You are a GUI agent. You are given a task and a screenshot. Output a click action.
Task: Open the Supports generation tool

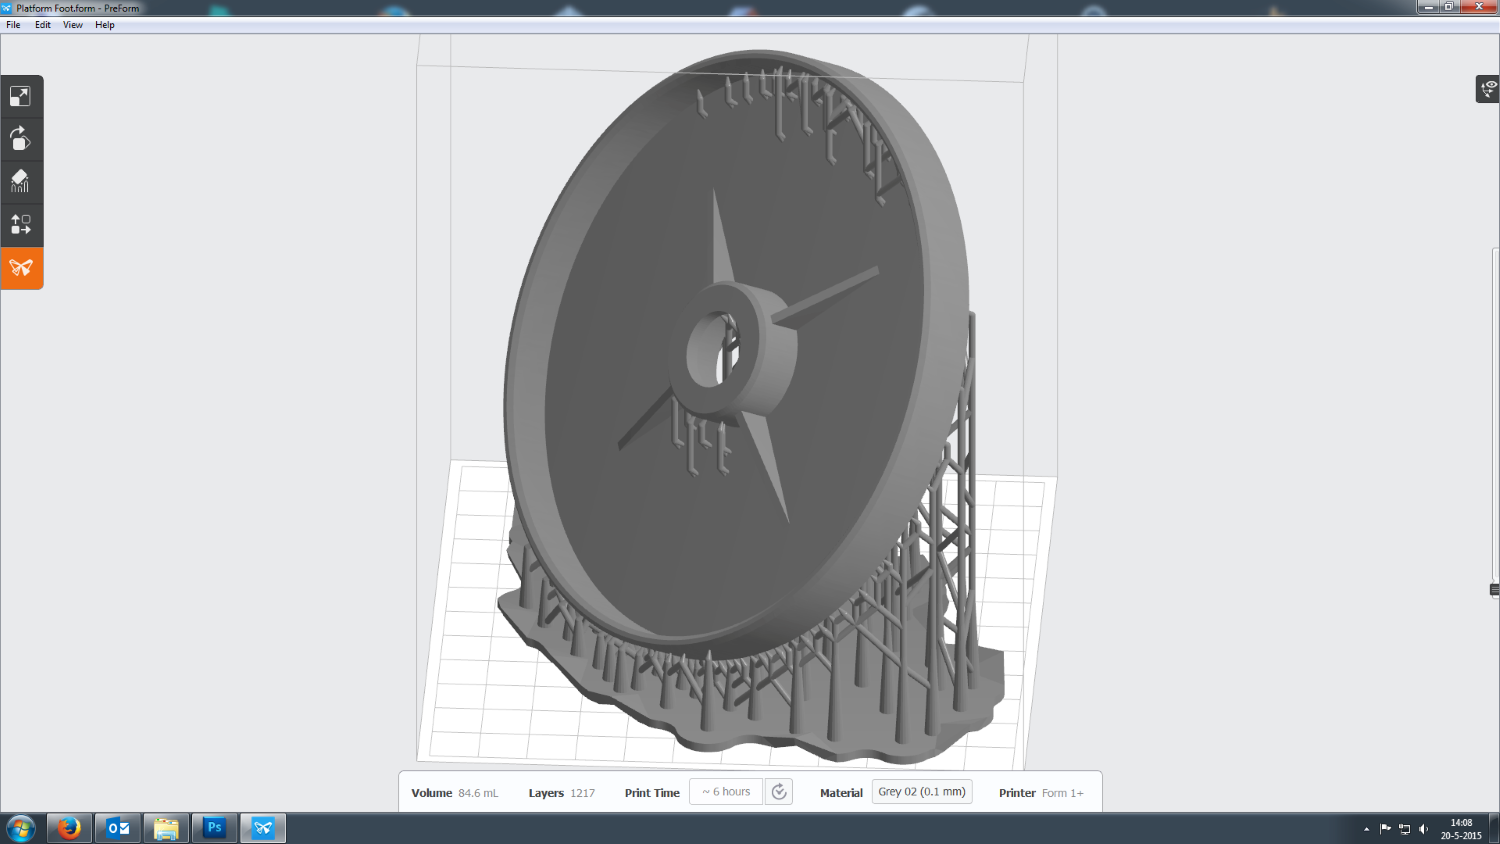click(21, 182)
